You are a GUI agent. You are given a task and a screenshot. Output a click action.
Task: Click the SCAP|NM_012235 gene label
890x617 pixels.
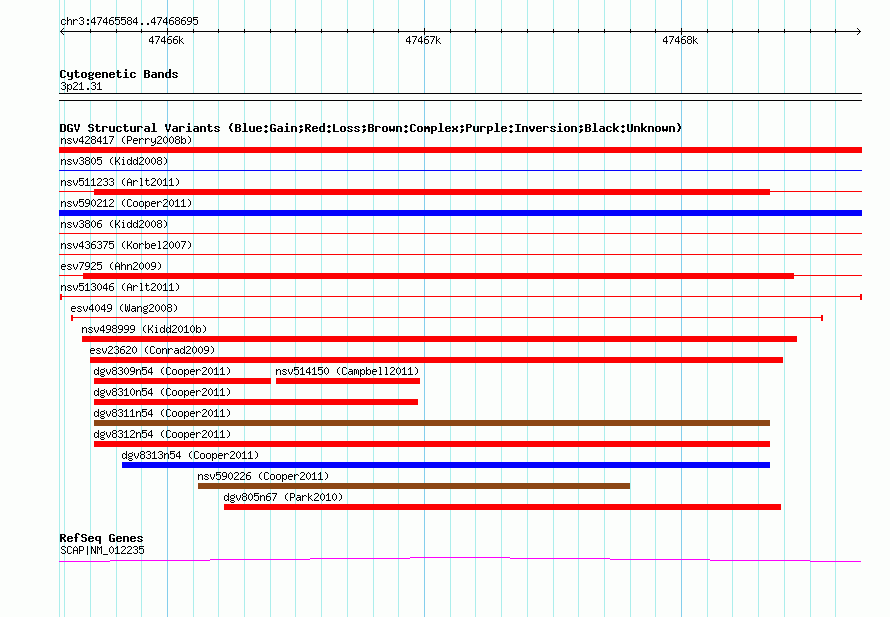coord(102,550)
